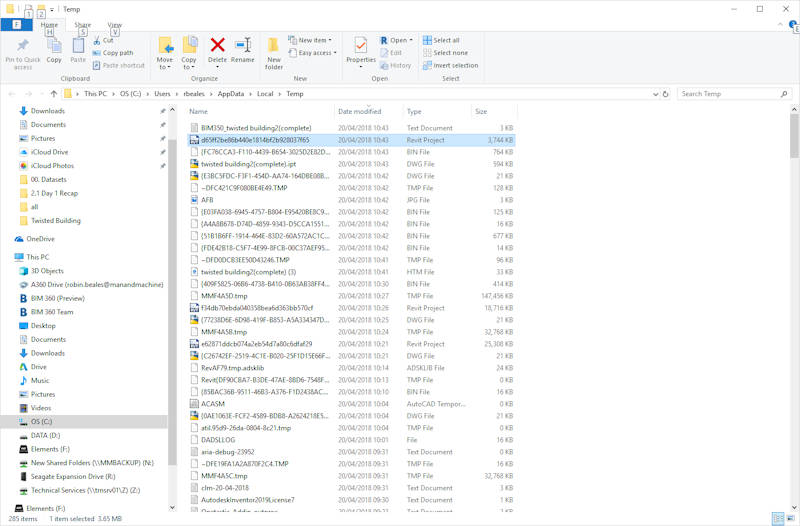Viewport: 800px width, 526px height.
Task: Click Pin to Quick access icon
Action: coord(23,45)
